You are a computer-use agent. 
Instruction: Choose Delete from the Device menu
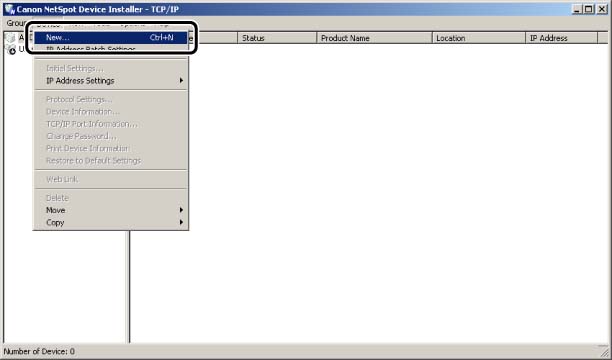111,198
